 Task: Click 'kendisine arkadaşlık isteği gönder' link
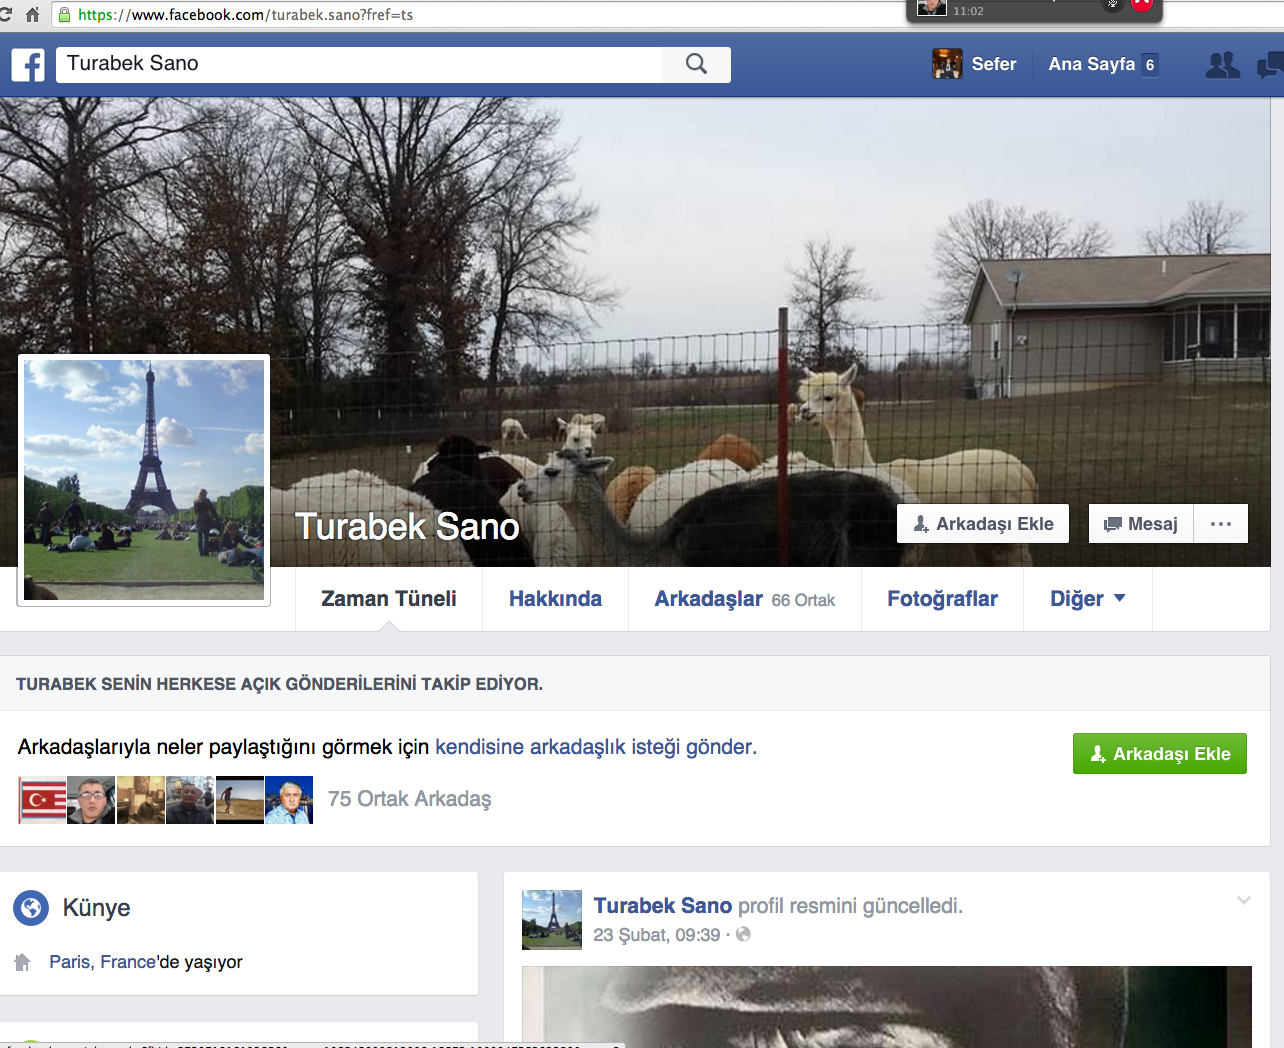(x=596, y=747)
